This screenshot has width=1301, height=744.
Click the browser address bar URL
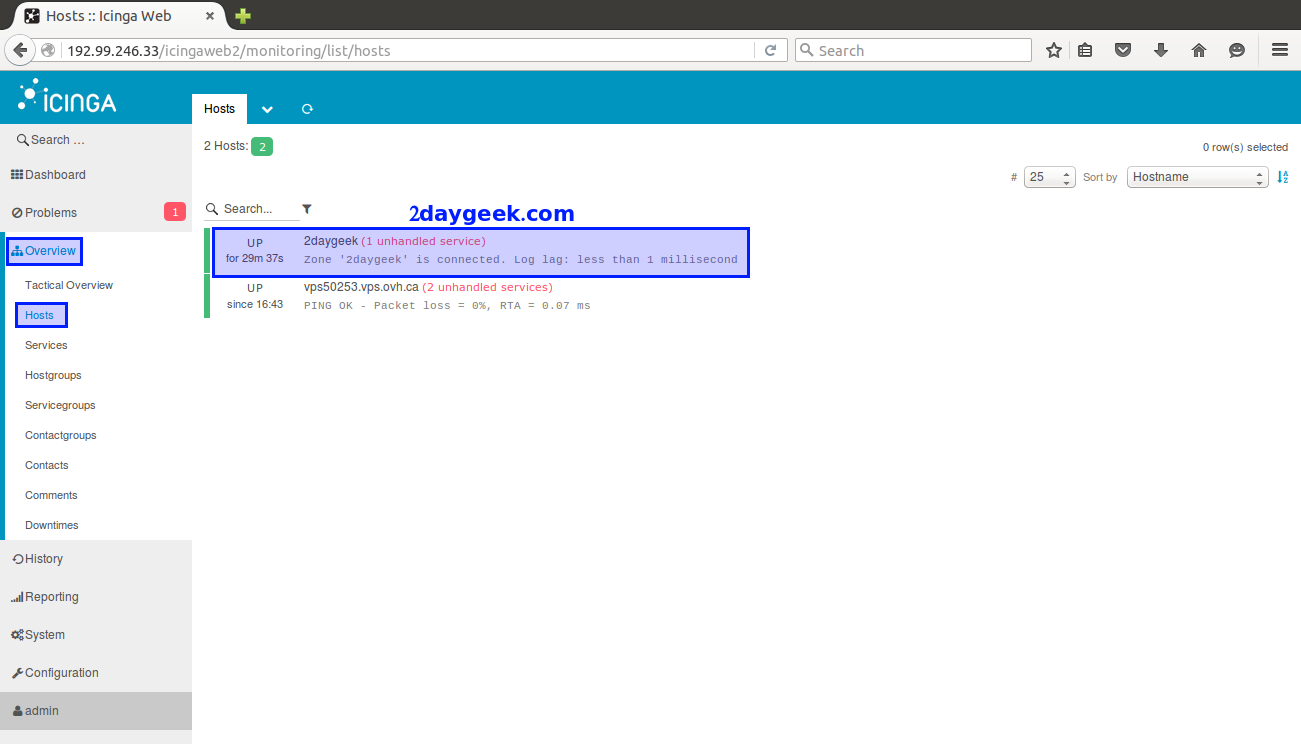(x=229, y=51)
